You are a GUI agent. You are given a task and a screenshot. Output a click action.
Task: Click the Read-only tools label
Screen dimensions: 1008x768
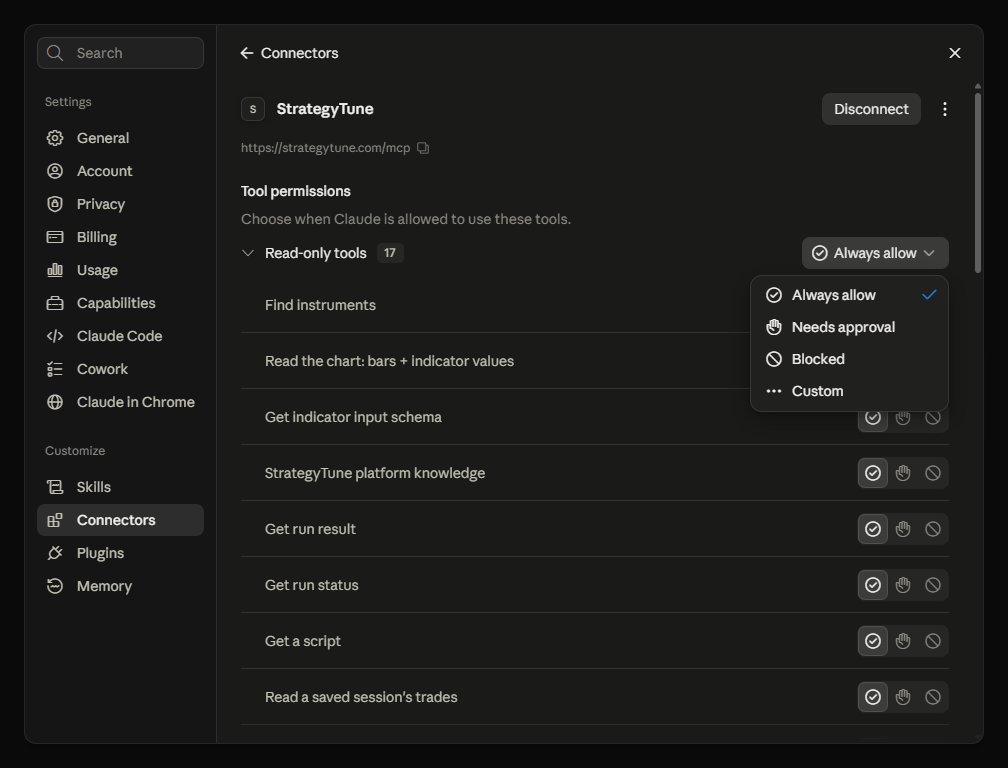pyautogui.click(x=316, y=253)
